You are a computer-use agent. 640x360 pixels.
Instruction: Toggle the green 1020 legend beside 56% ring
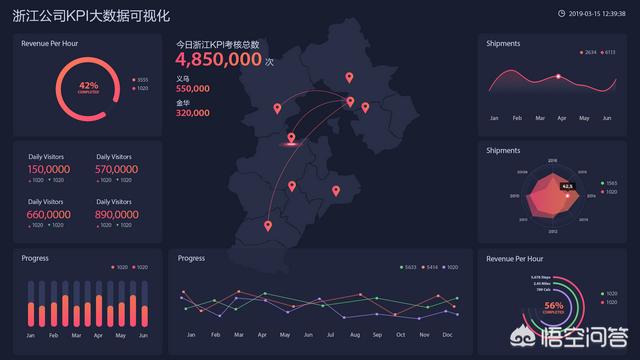(x=609, y=293)
